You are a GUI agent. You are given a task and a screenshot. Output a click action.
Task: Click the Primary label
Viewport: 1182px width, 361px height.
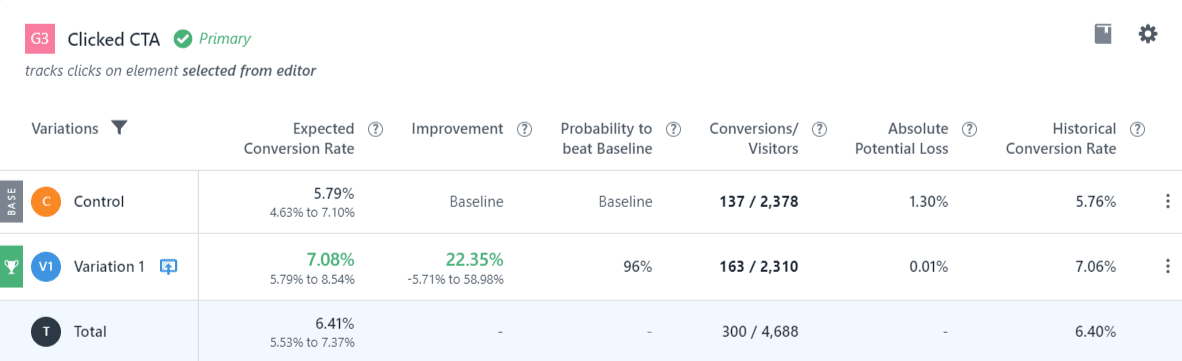(x=225, y=38)
